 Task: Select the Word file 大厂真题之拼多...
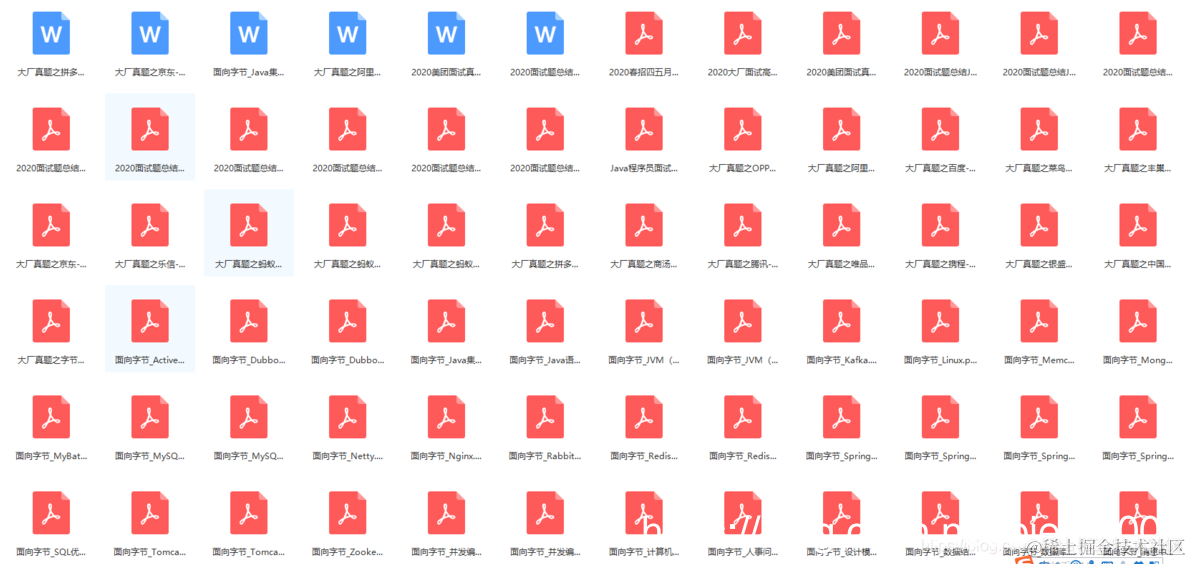51,33
